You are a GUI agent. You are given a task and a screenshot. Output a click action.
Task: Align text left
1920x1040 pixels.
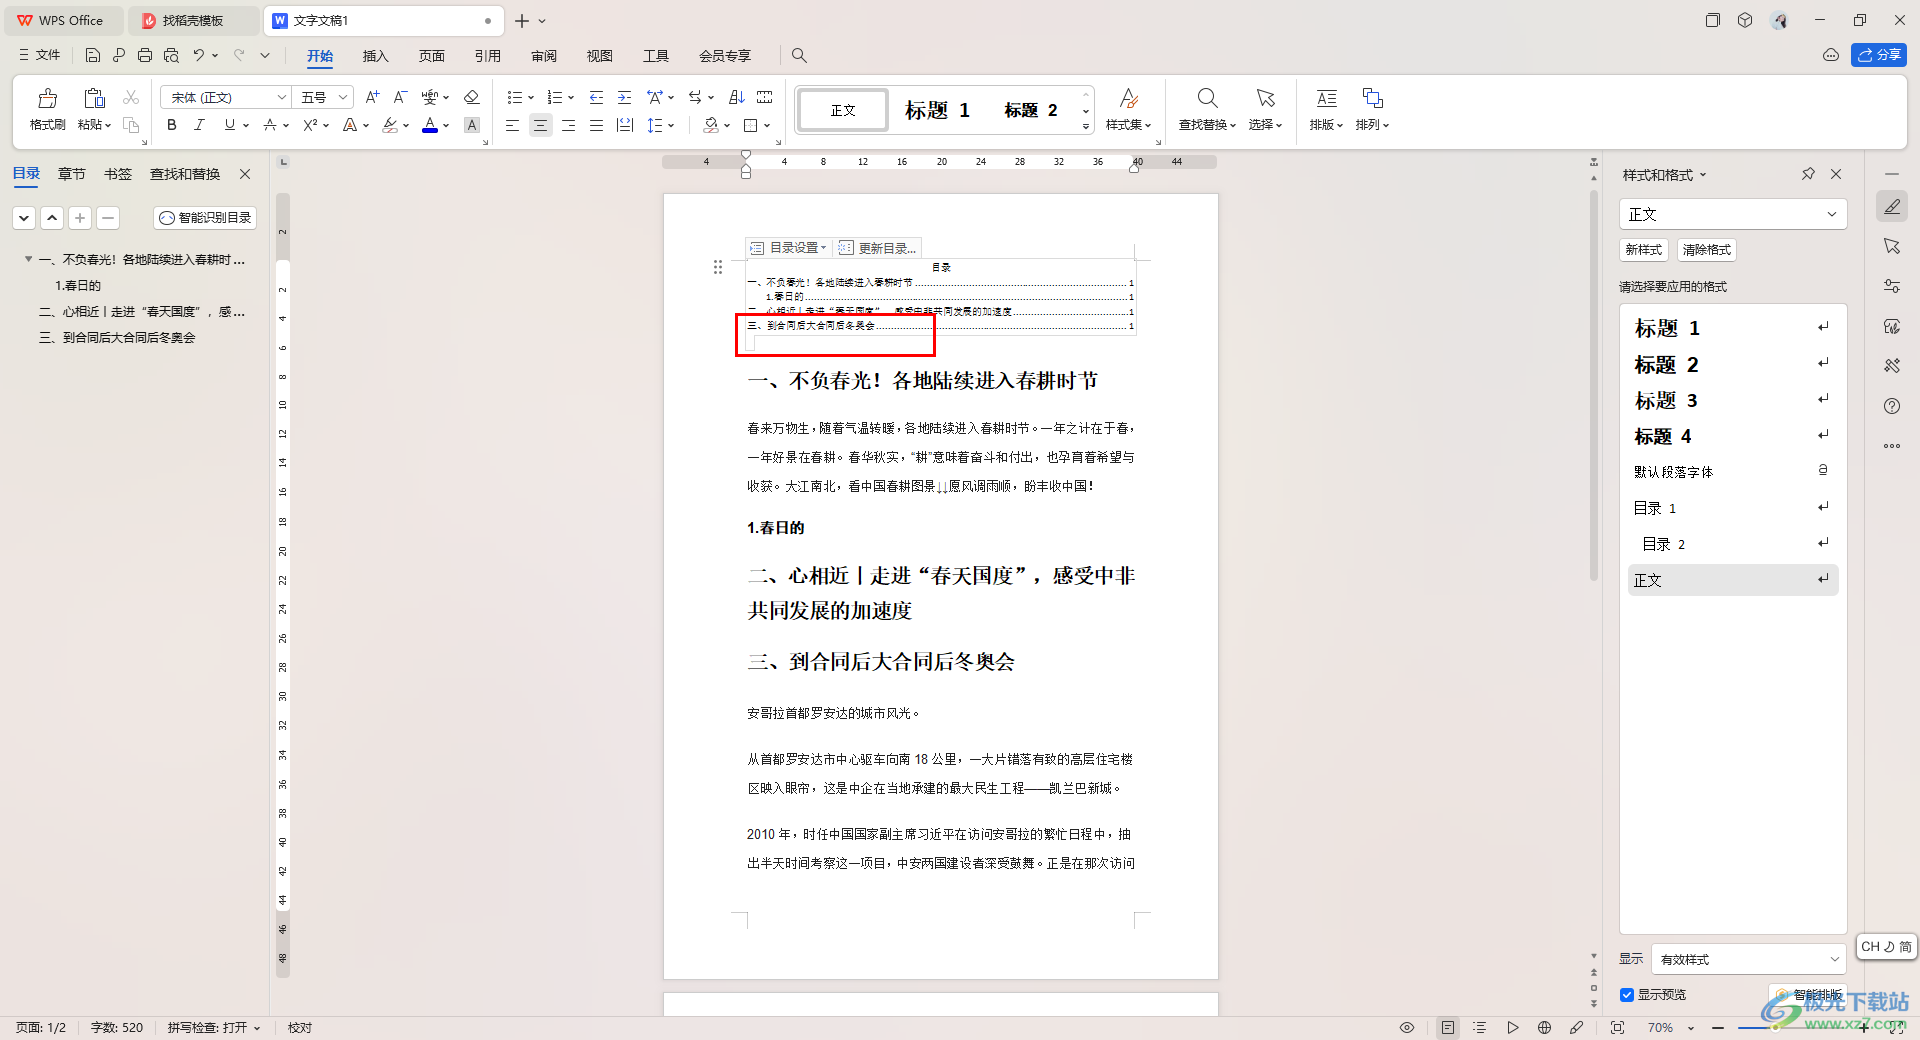[x=512, y=125]
